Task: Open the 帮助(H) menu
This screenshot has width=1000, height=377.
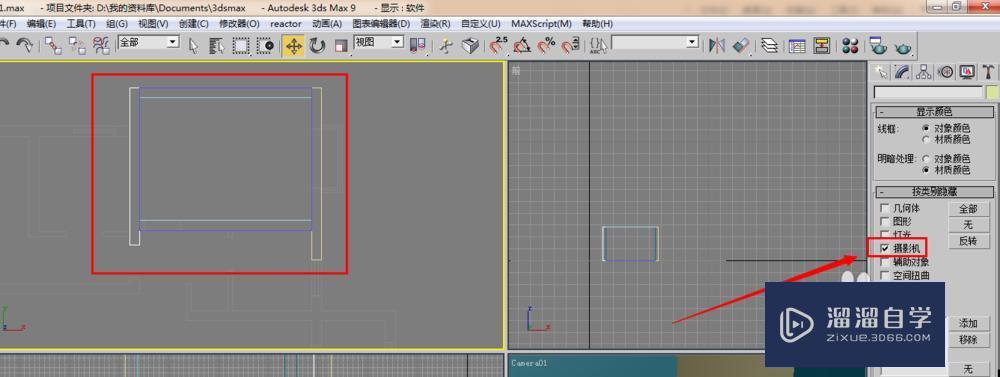Action: pyautogui.click(x=598, y=24)
